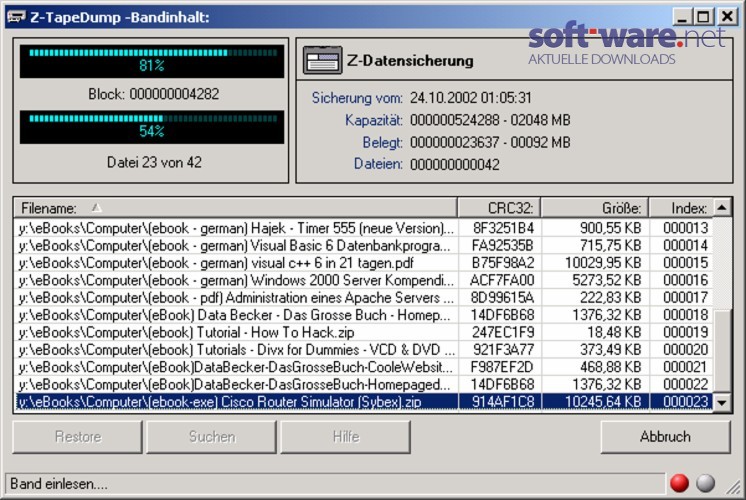Screen dimensions: 746x500
Task: Click the Belegt value 00092 MB
Action: point(540,142)
